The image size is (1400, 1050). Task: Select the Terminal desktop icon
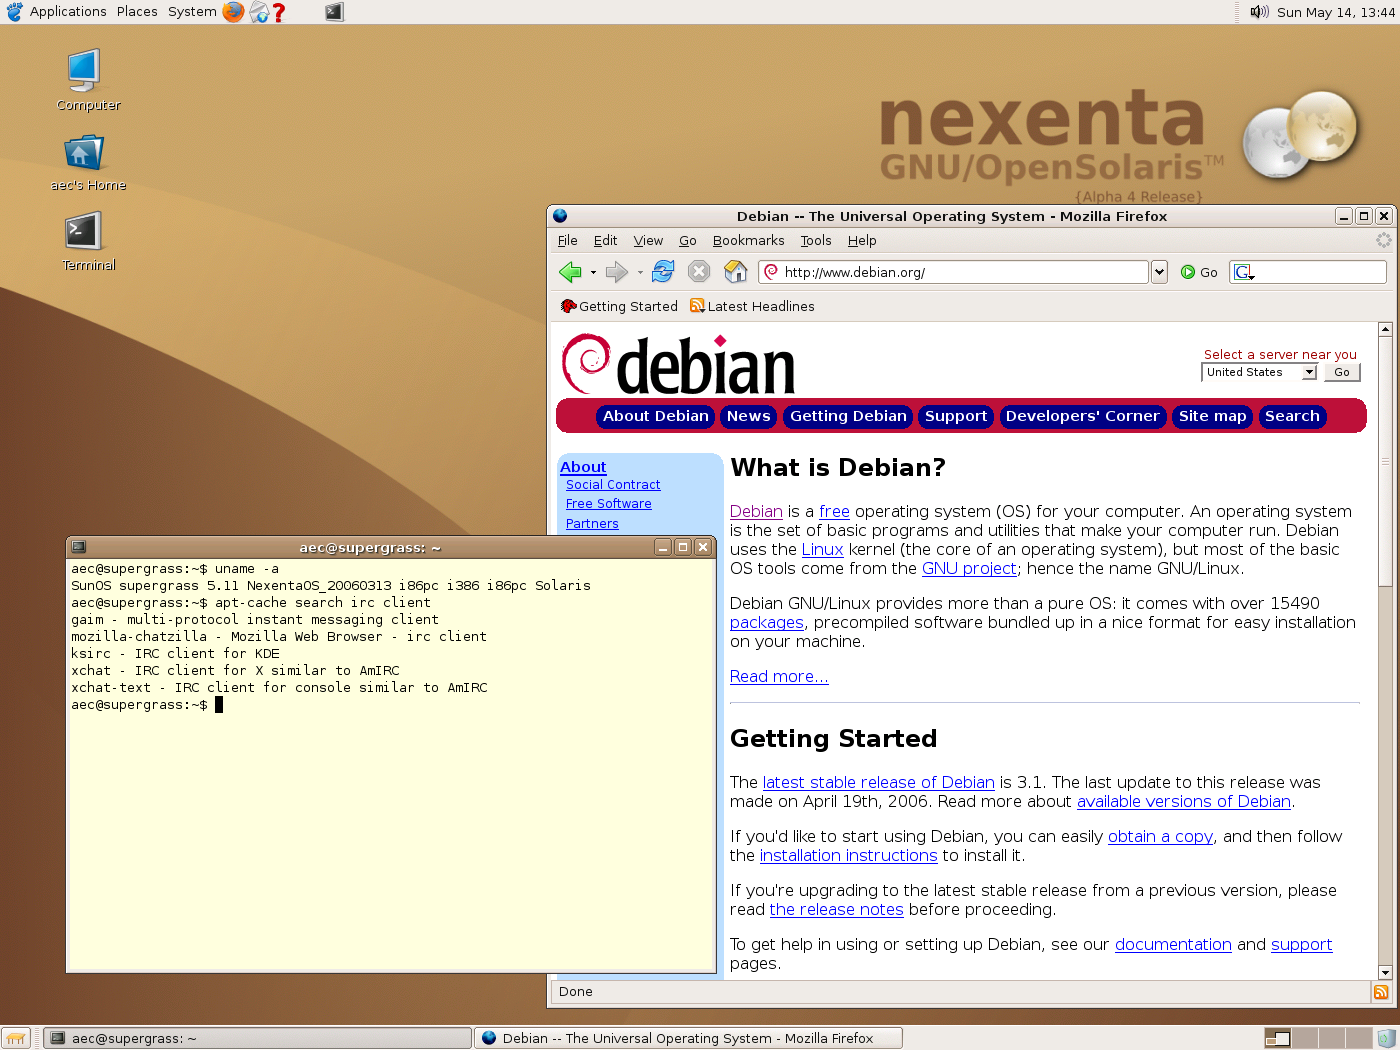click(x=85, y=241)
